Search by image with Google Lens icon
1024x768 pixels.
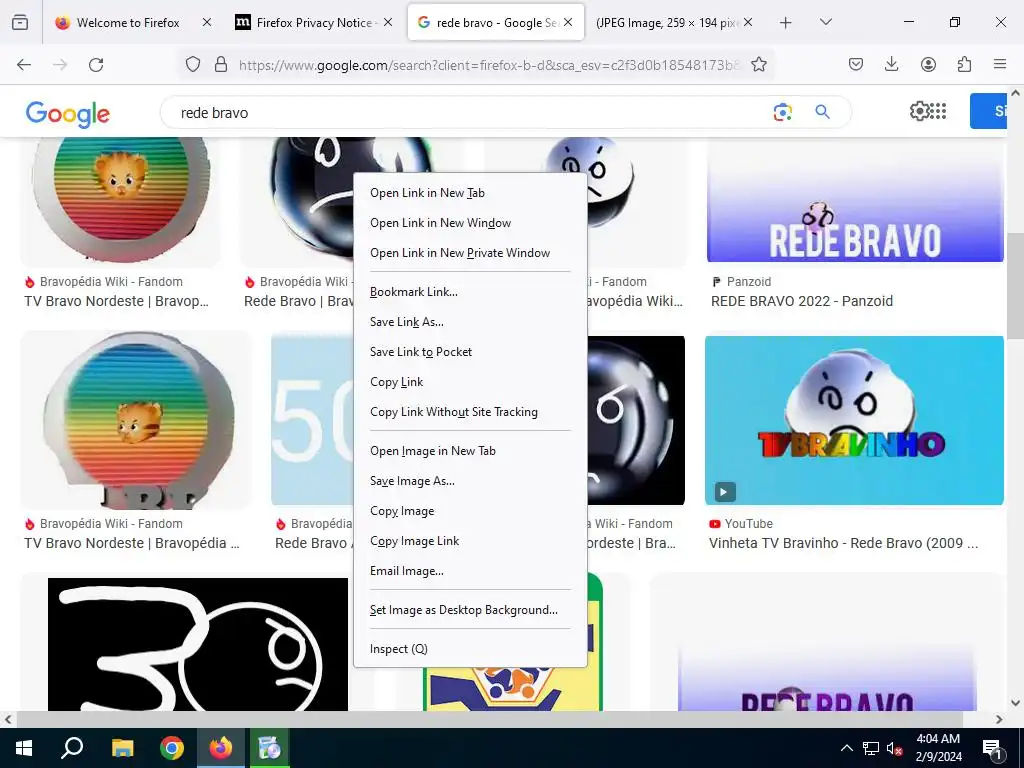[782, 112]
